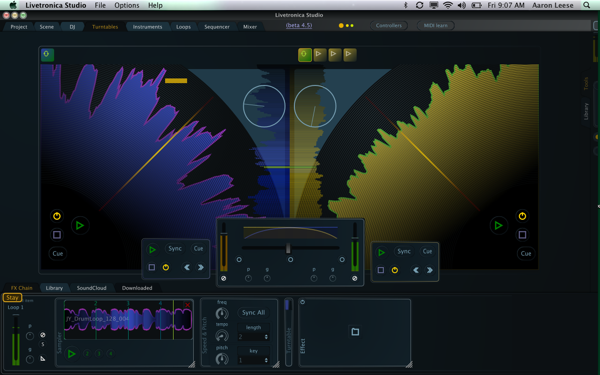Image resolution: width=600 pixels, height=375 pixels.
Task: Select the highlighted first scene button at top center
Action: (305, 55)
